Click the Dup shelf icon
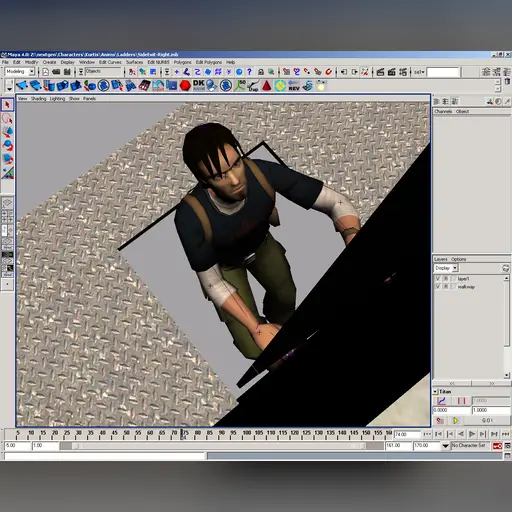The height and width of the screenshot is (512, 512). click(x=253, y=86)
